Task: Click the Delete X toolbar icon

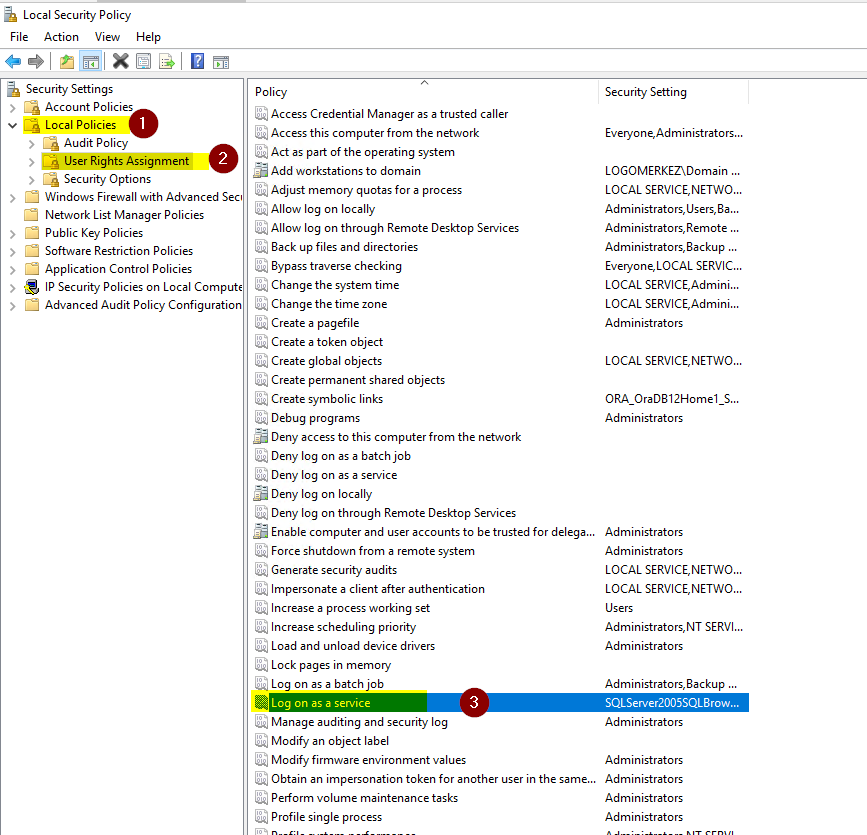Action: (121, 62)
